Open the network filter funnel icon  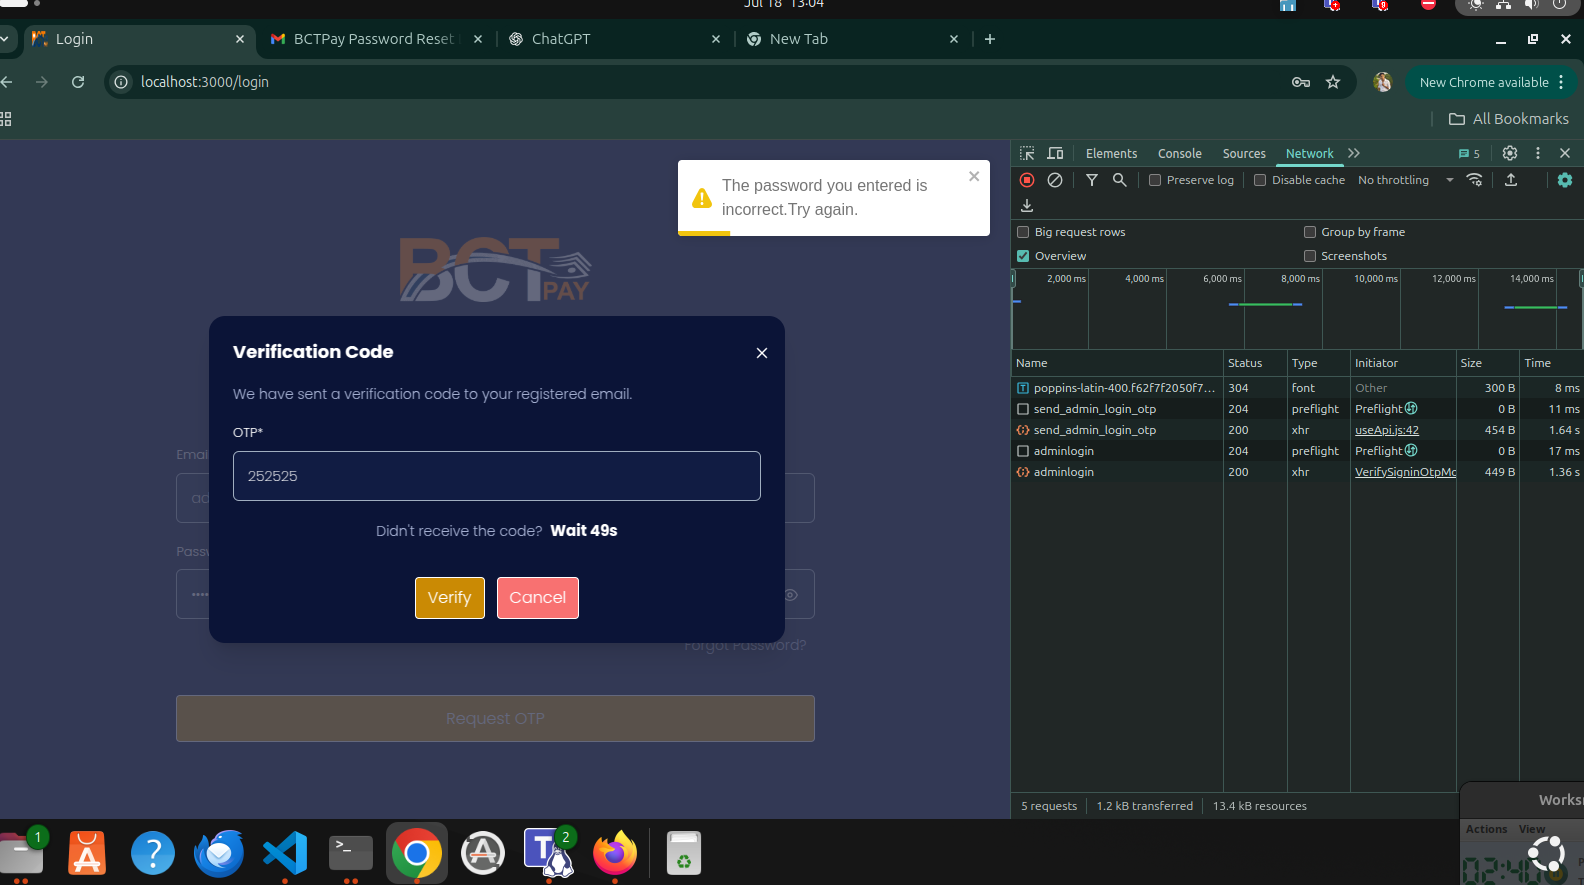pyautogui.click(x=1092, y=180)
